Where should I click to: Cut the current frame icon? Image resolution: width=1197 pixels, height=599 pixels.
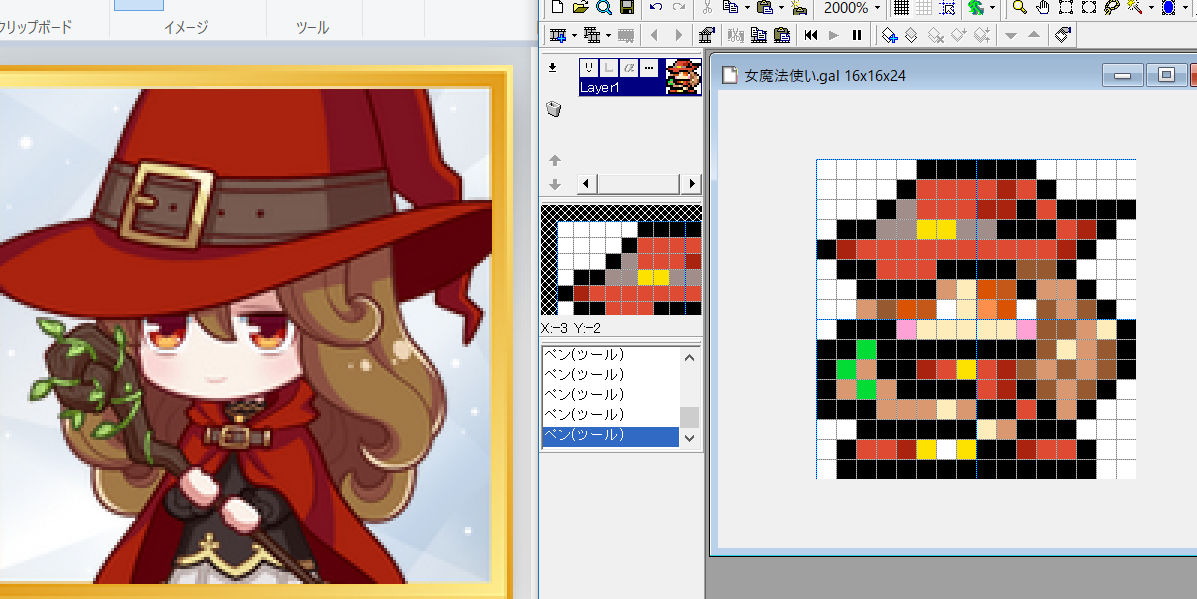735,35
